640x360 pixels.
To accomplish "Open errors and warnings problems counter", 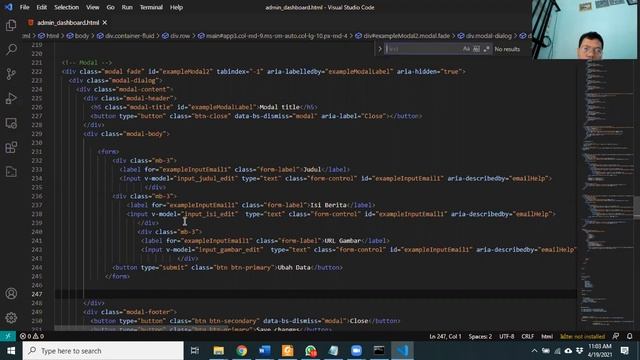I will pos(32,336).
